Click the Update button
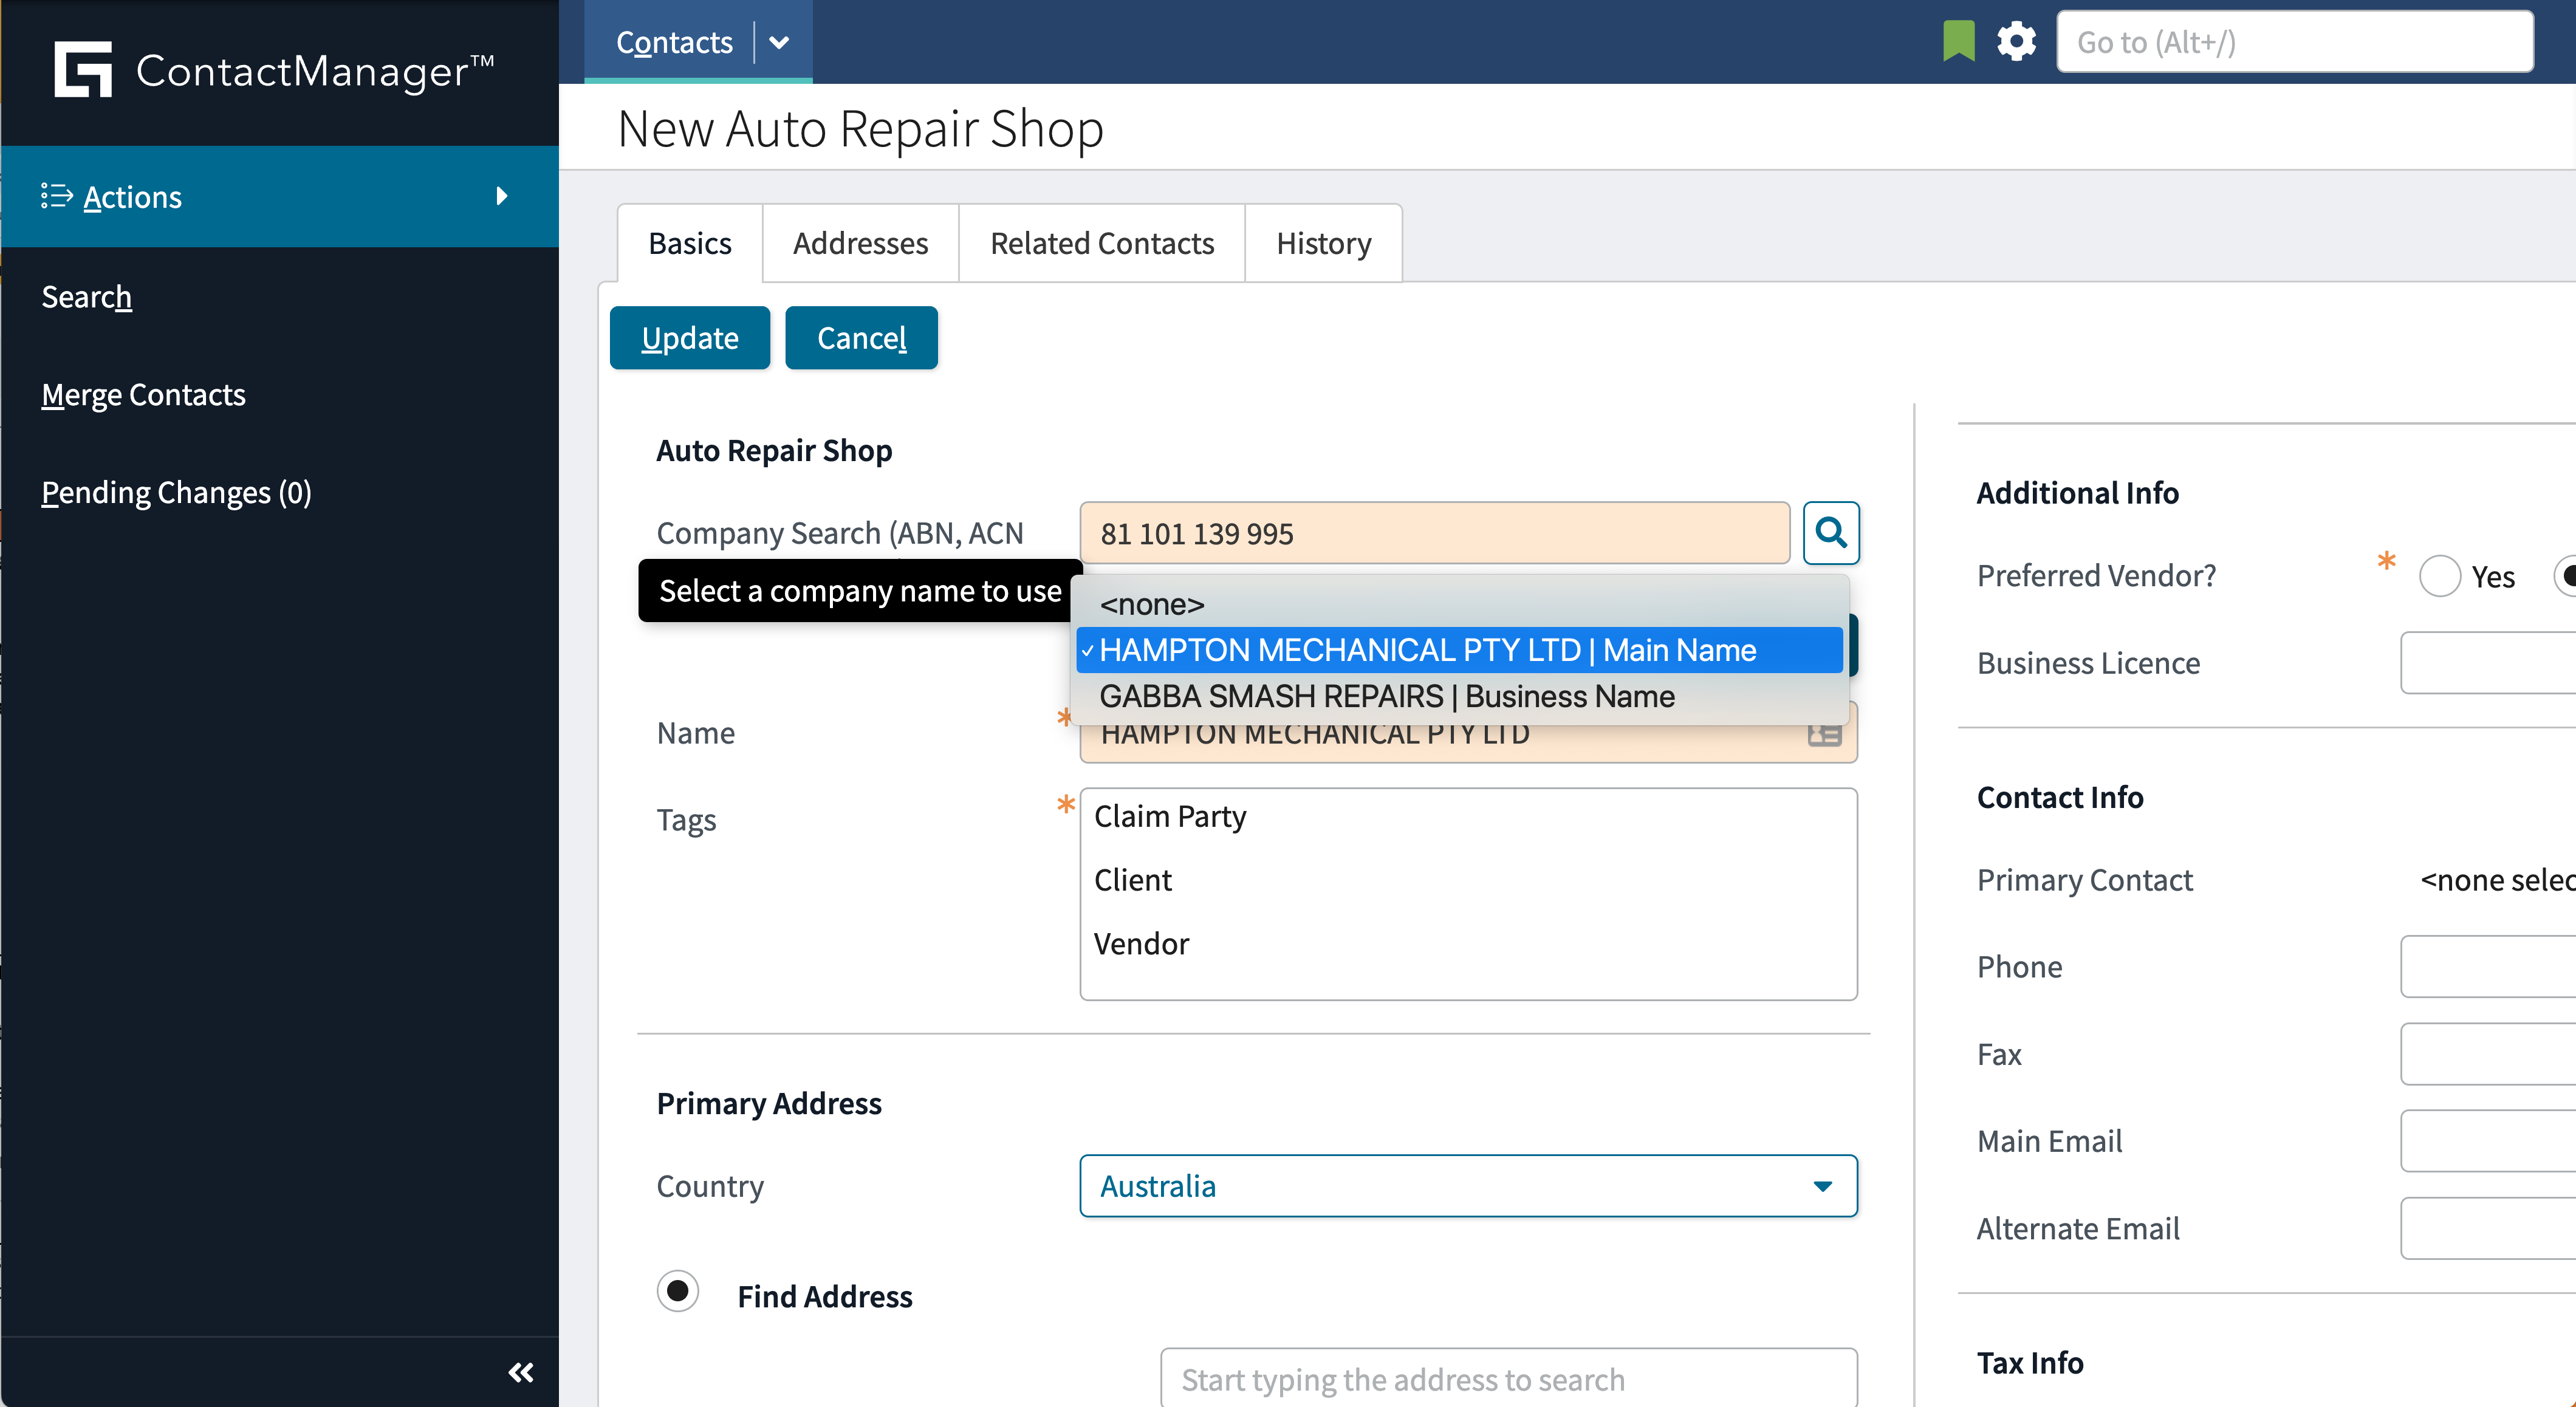 pyautogui.click(x=689, y=338)
